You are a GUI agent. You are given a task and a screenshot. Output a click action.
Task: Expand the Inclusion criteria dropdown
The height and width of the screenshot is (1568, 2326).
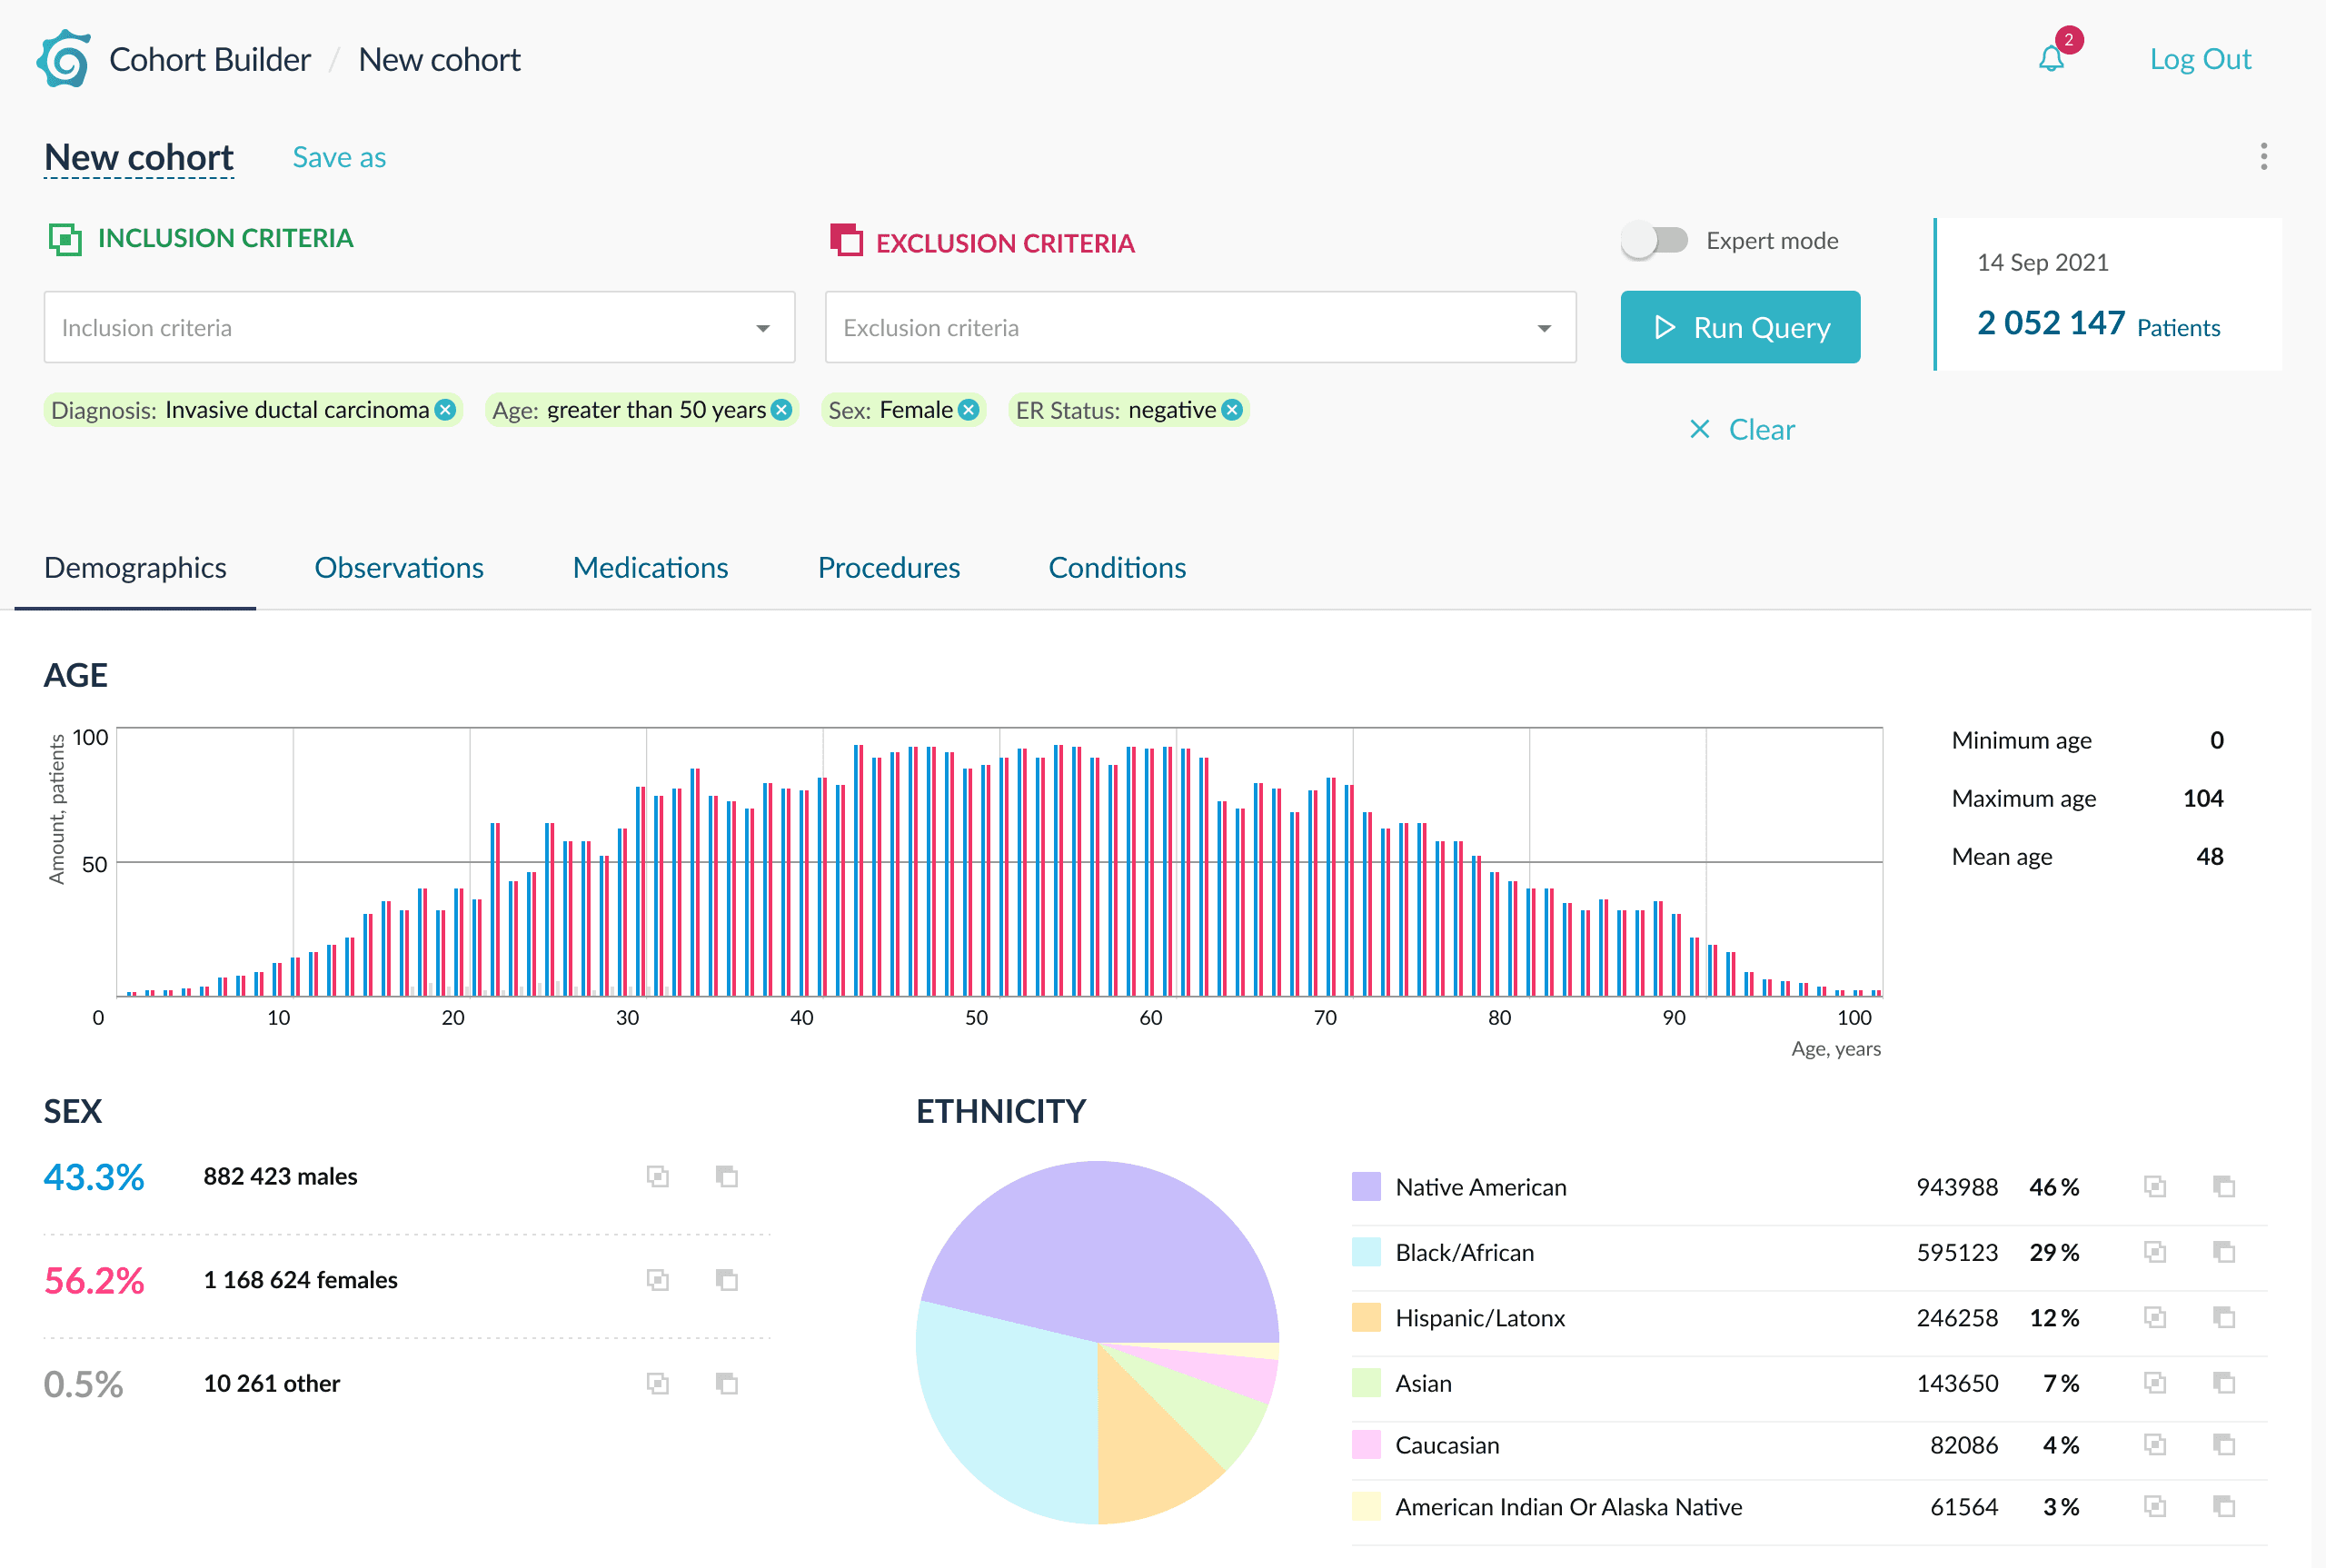click(419, 327)
